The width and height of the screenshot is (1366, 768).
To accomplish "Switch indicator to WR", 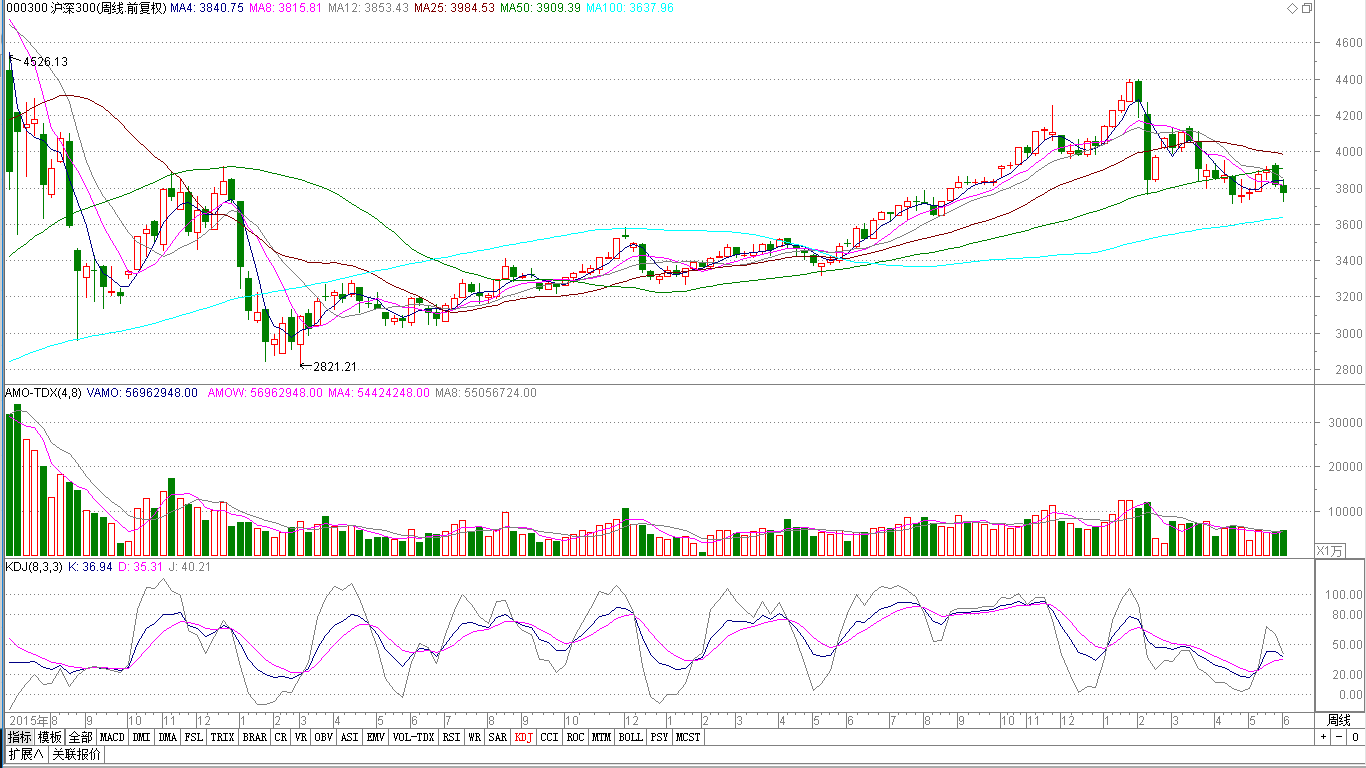I will (474, 737).
